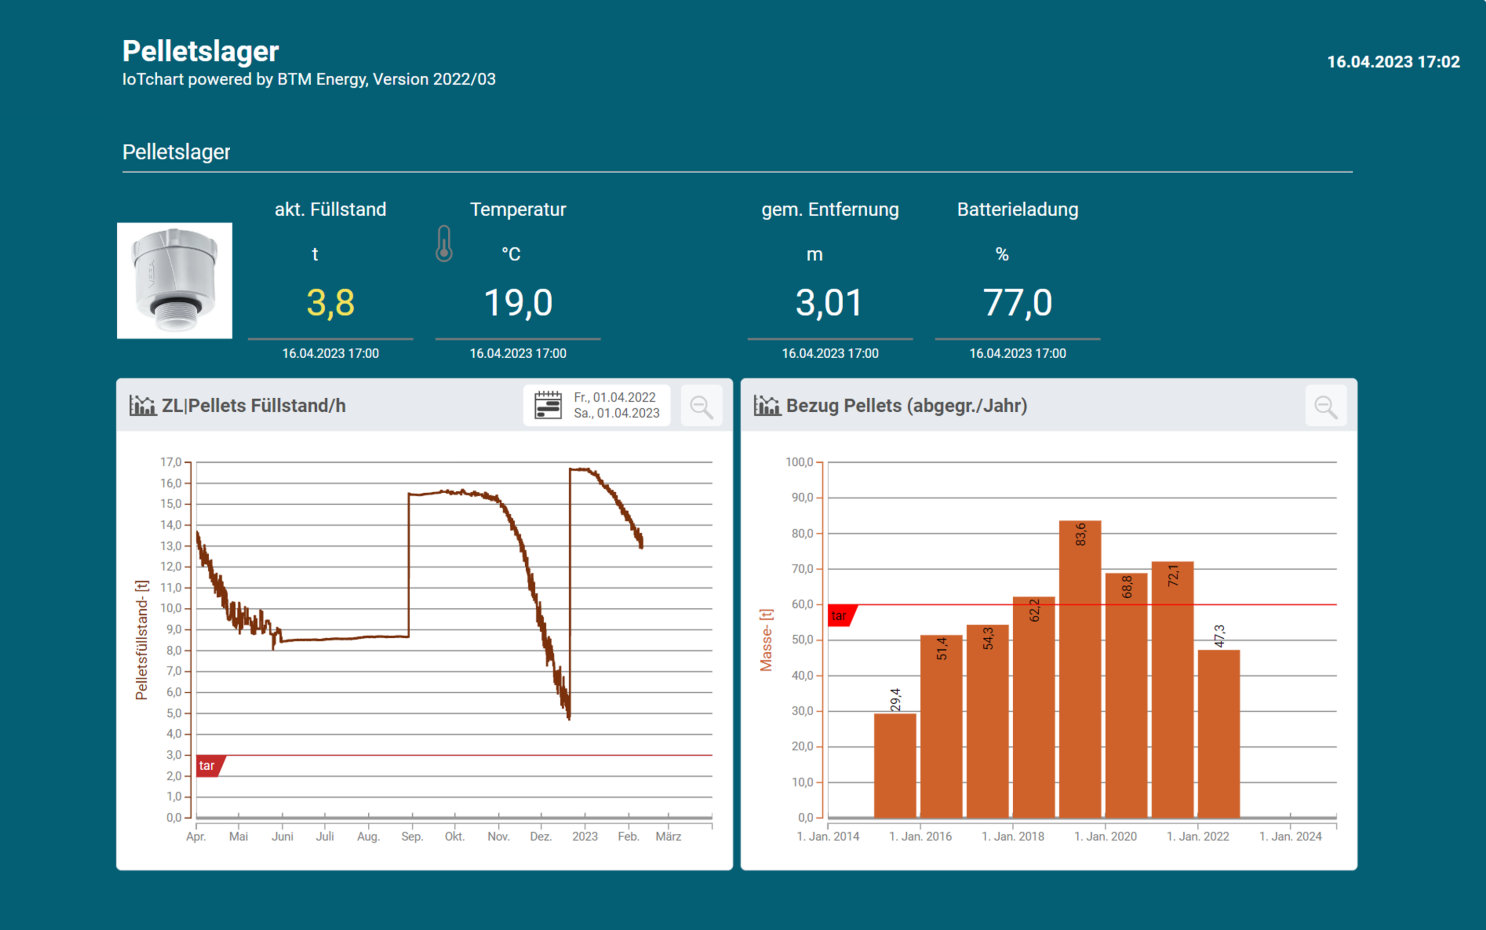Click the Batterieladung value 77,0
Viewport: 1486px width, 930px height.
[1017, 302]
